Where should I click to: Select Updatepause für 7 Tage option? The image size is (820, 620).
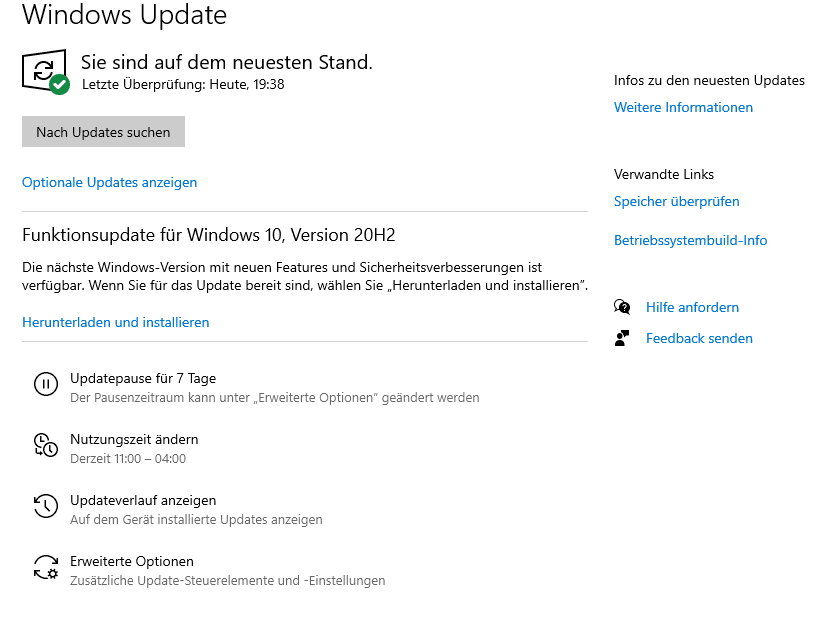pyautogui.click(x=257, y=387)
